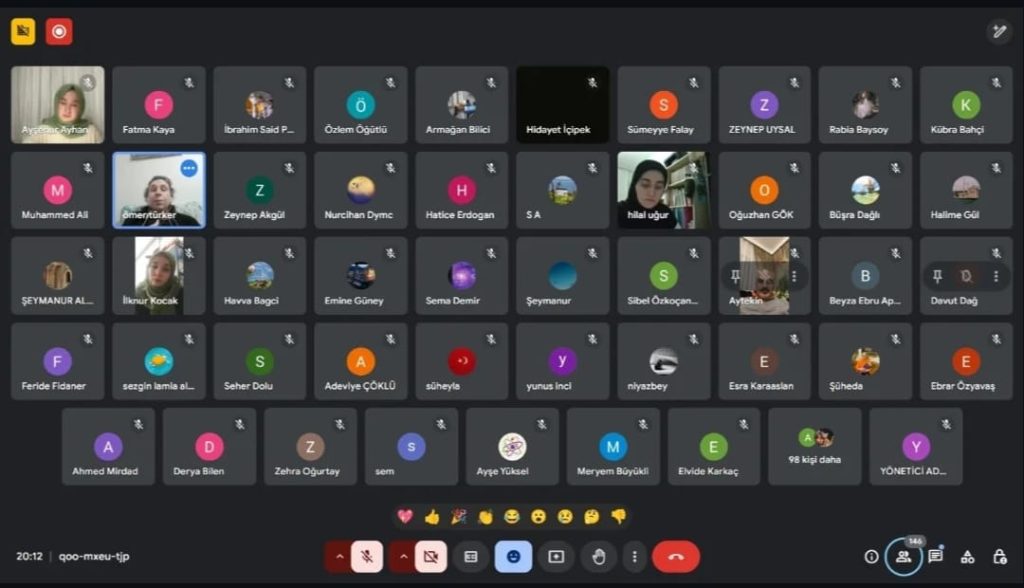Image resolution: width=1024 pixels, height=588 pixels.
Task: Leave the call with red hang-up button
Action: 676,557
